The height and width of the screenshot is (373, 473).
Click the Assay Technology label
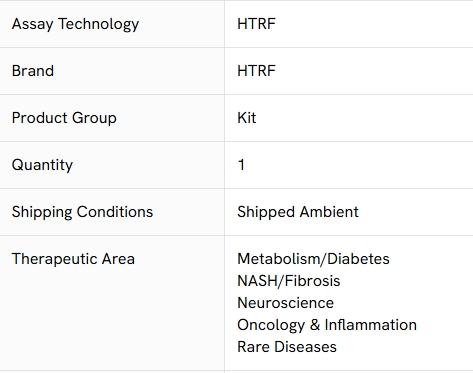point(75,24)
